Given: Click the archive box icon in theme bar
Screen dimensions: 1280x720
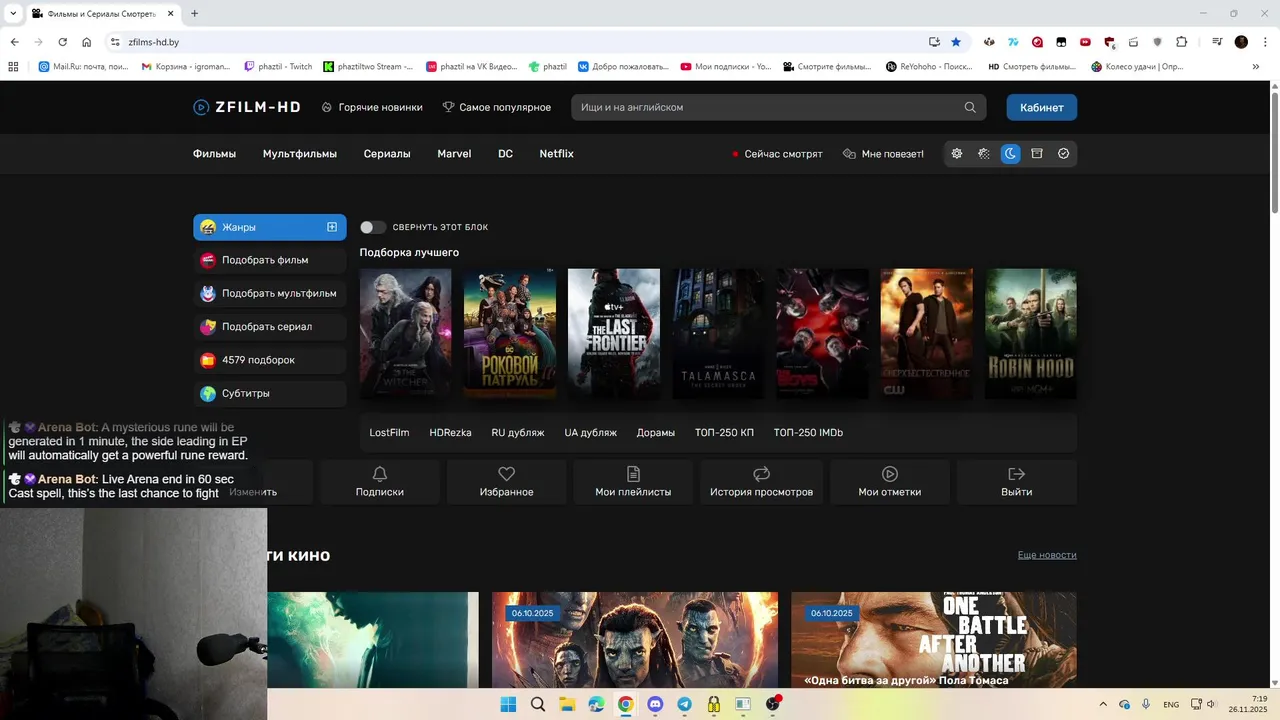Looking at the screenshot, I should coord(1037,154).
